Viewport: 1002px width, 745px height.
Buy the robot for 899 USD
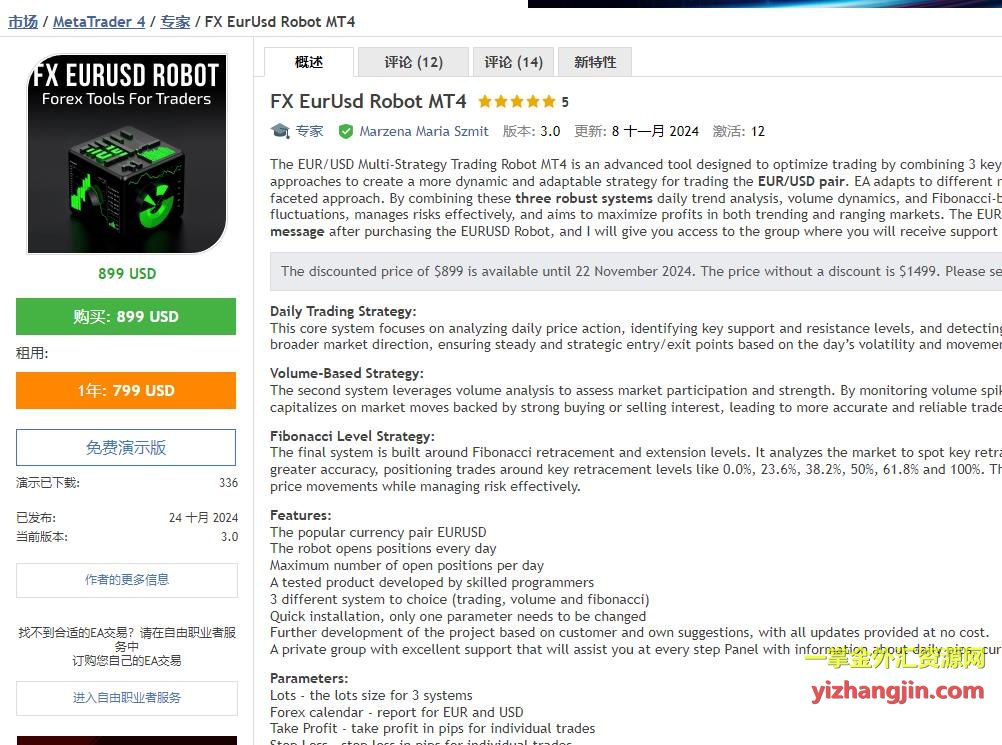pyautogui.click(x=126, y=316)
